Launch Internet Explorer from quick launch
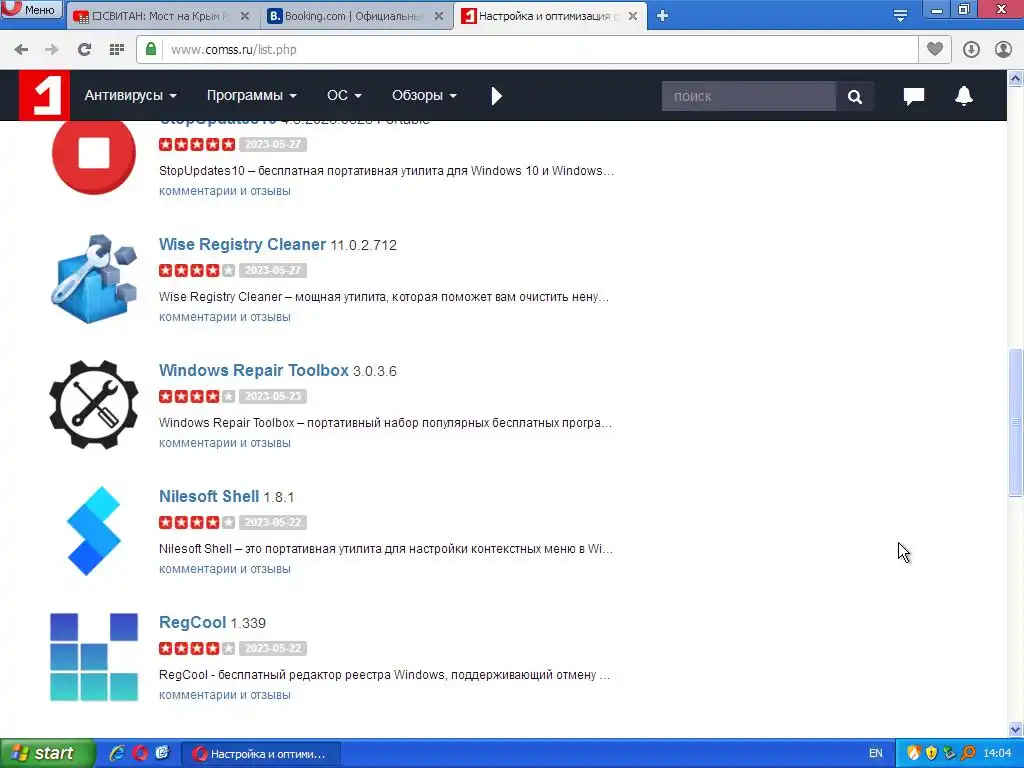Screen dimensions: 1024x768 click(x=118, y=753)
